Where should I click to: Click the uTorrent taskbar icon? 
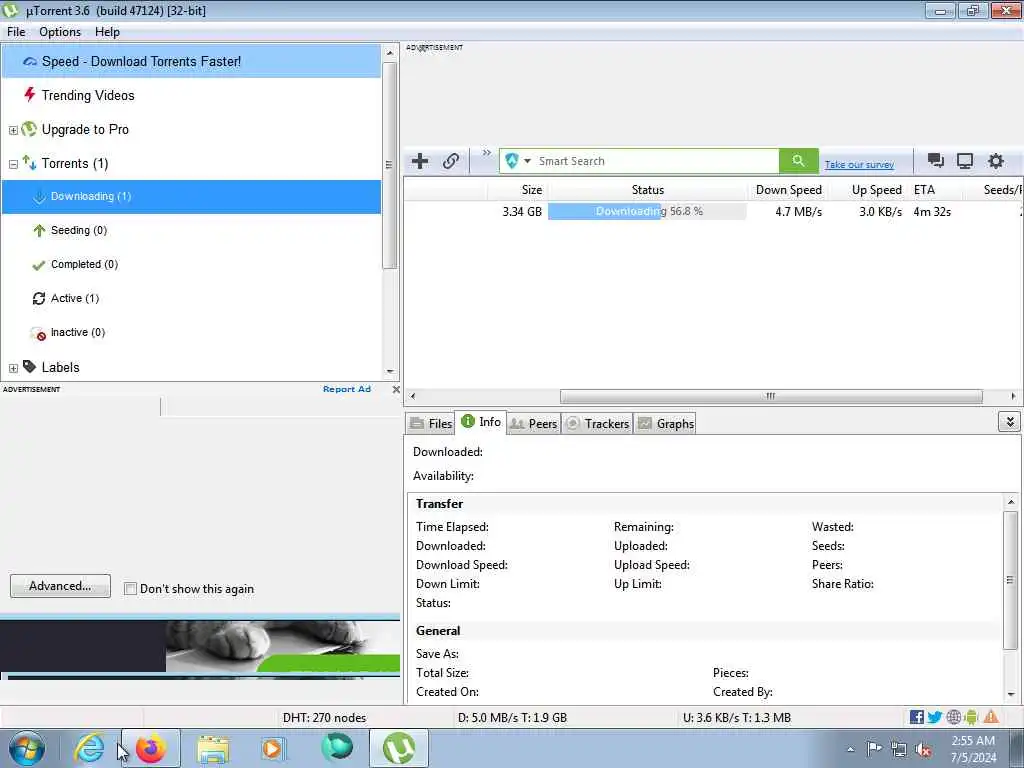pyautogui.click(x=399, y=748)
